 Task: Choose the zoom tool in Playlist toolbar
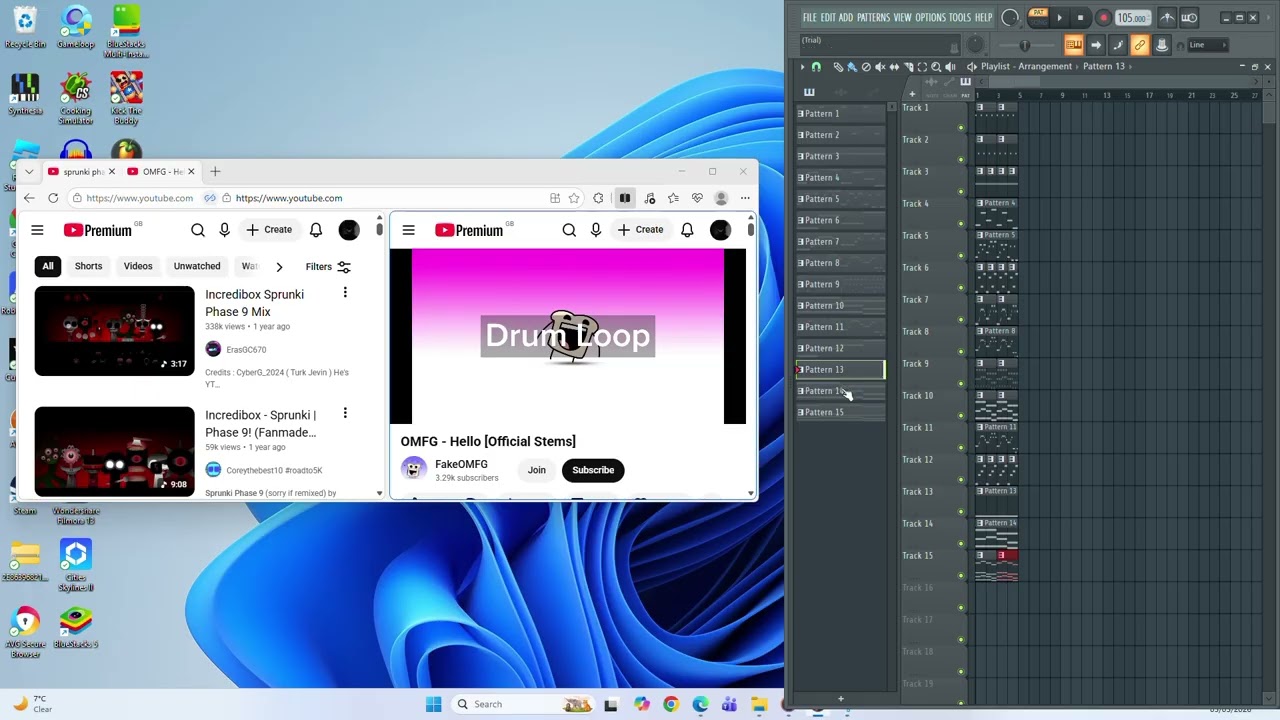[936, 67]
